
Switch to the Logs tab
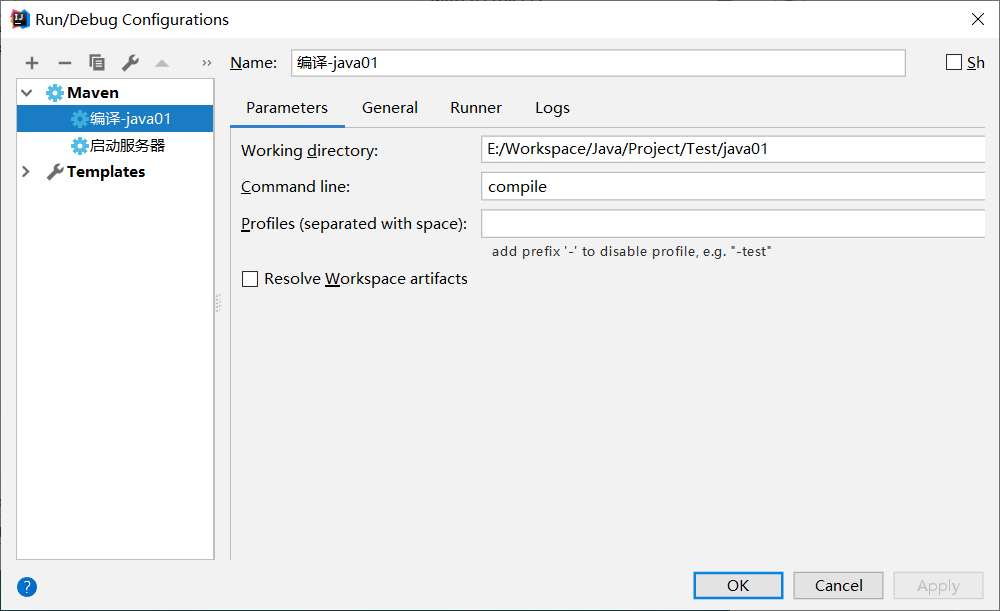point(552,108)
